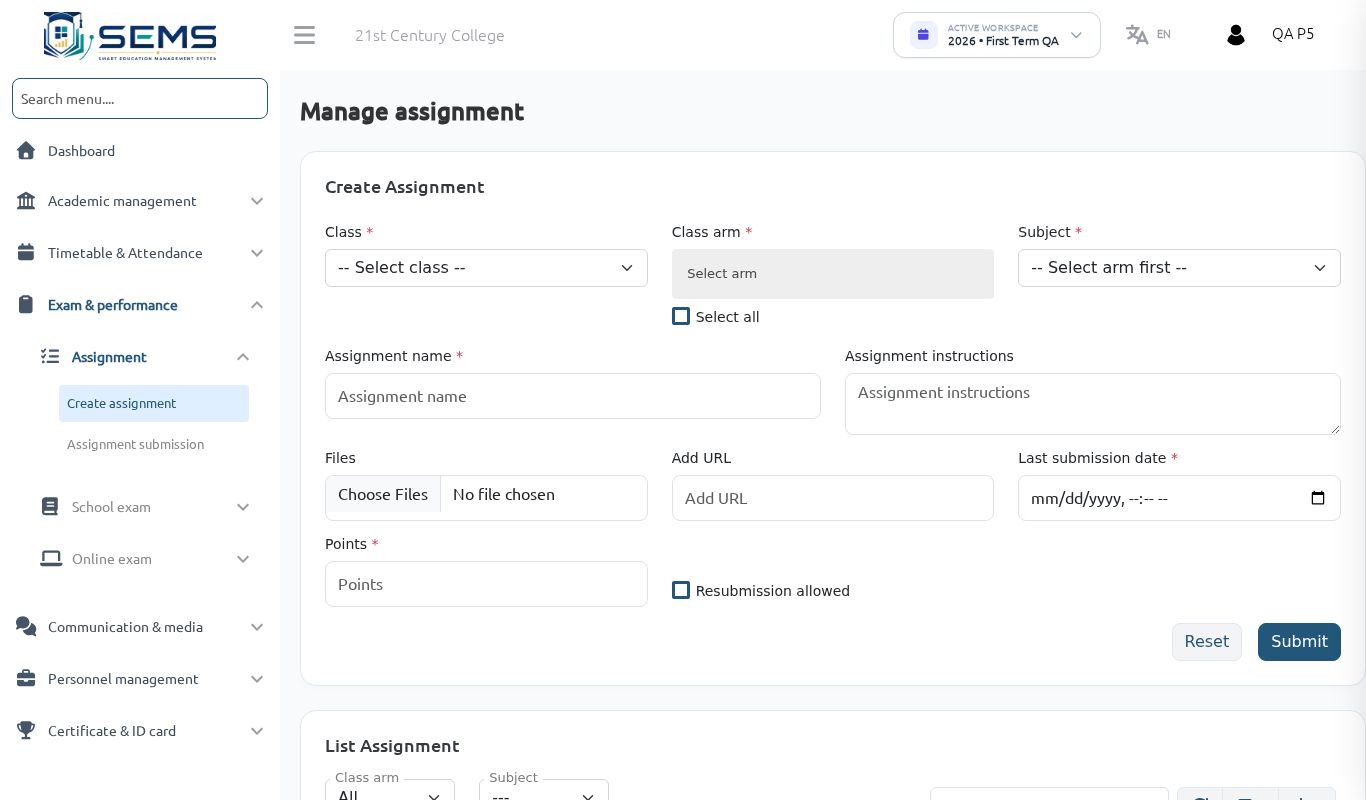This screenshot has width=1366, height=800.
Task: Click the calendar workspace icon
Action: (923, 35)
